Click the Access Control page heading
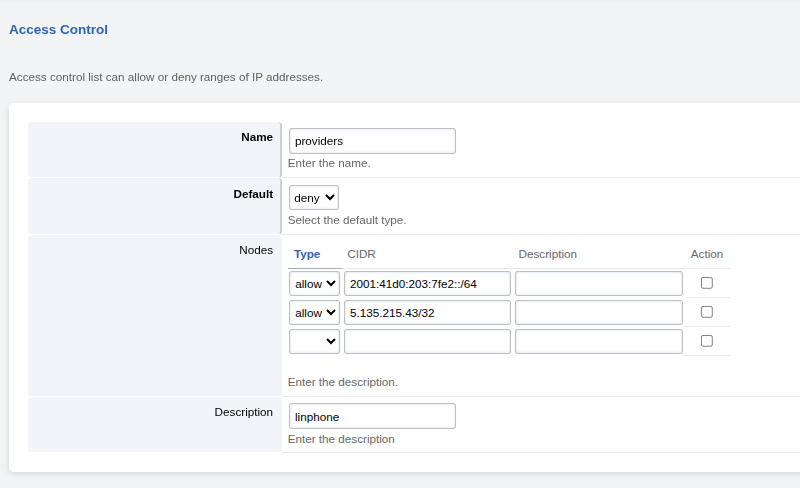This screenshot has height=488, width=800. 58,30
